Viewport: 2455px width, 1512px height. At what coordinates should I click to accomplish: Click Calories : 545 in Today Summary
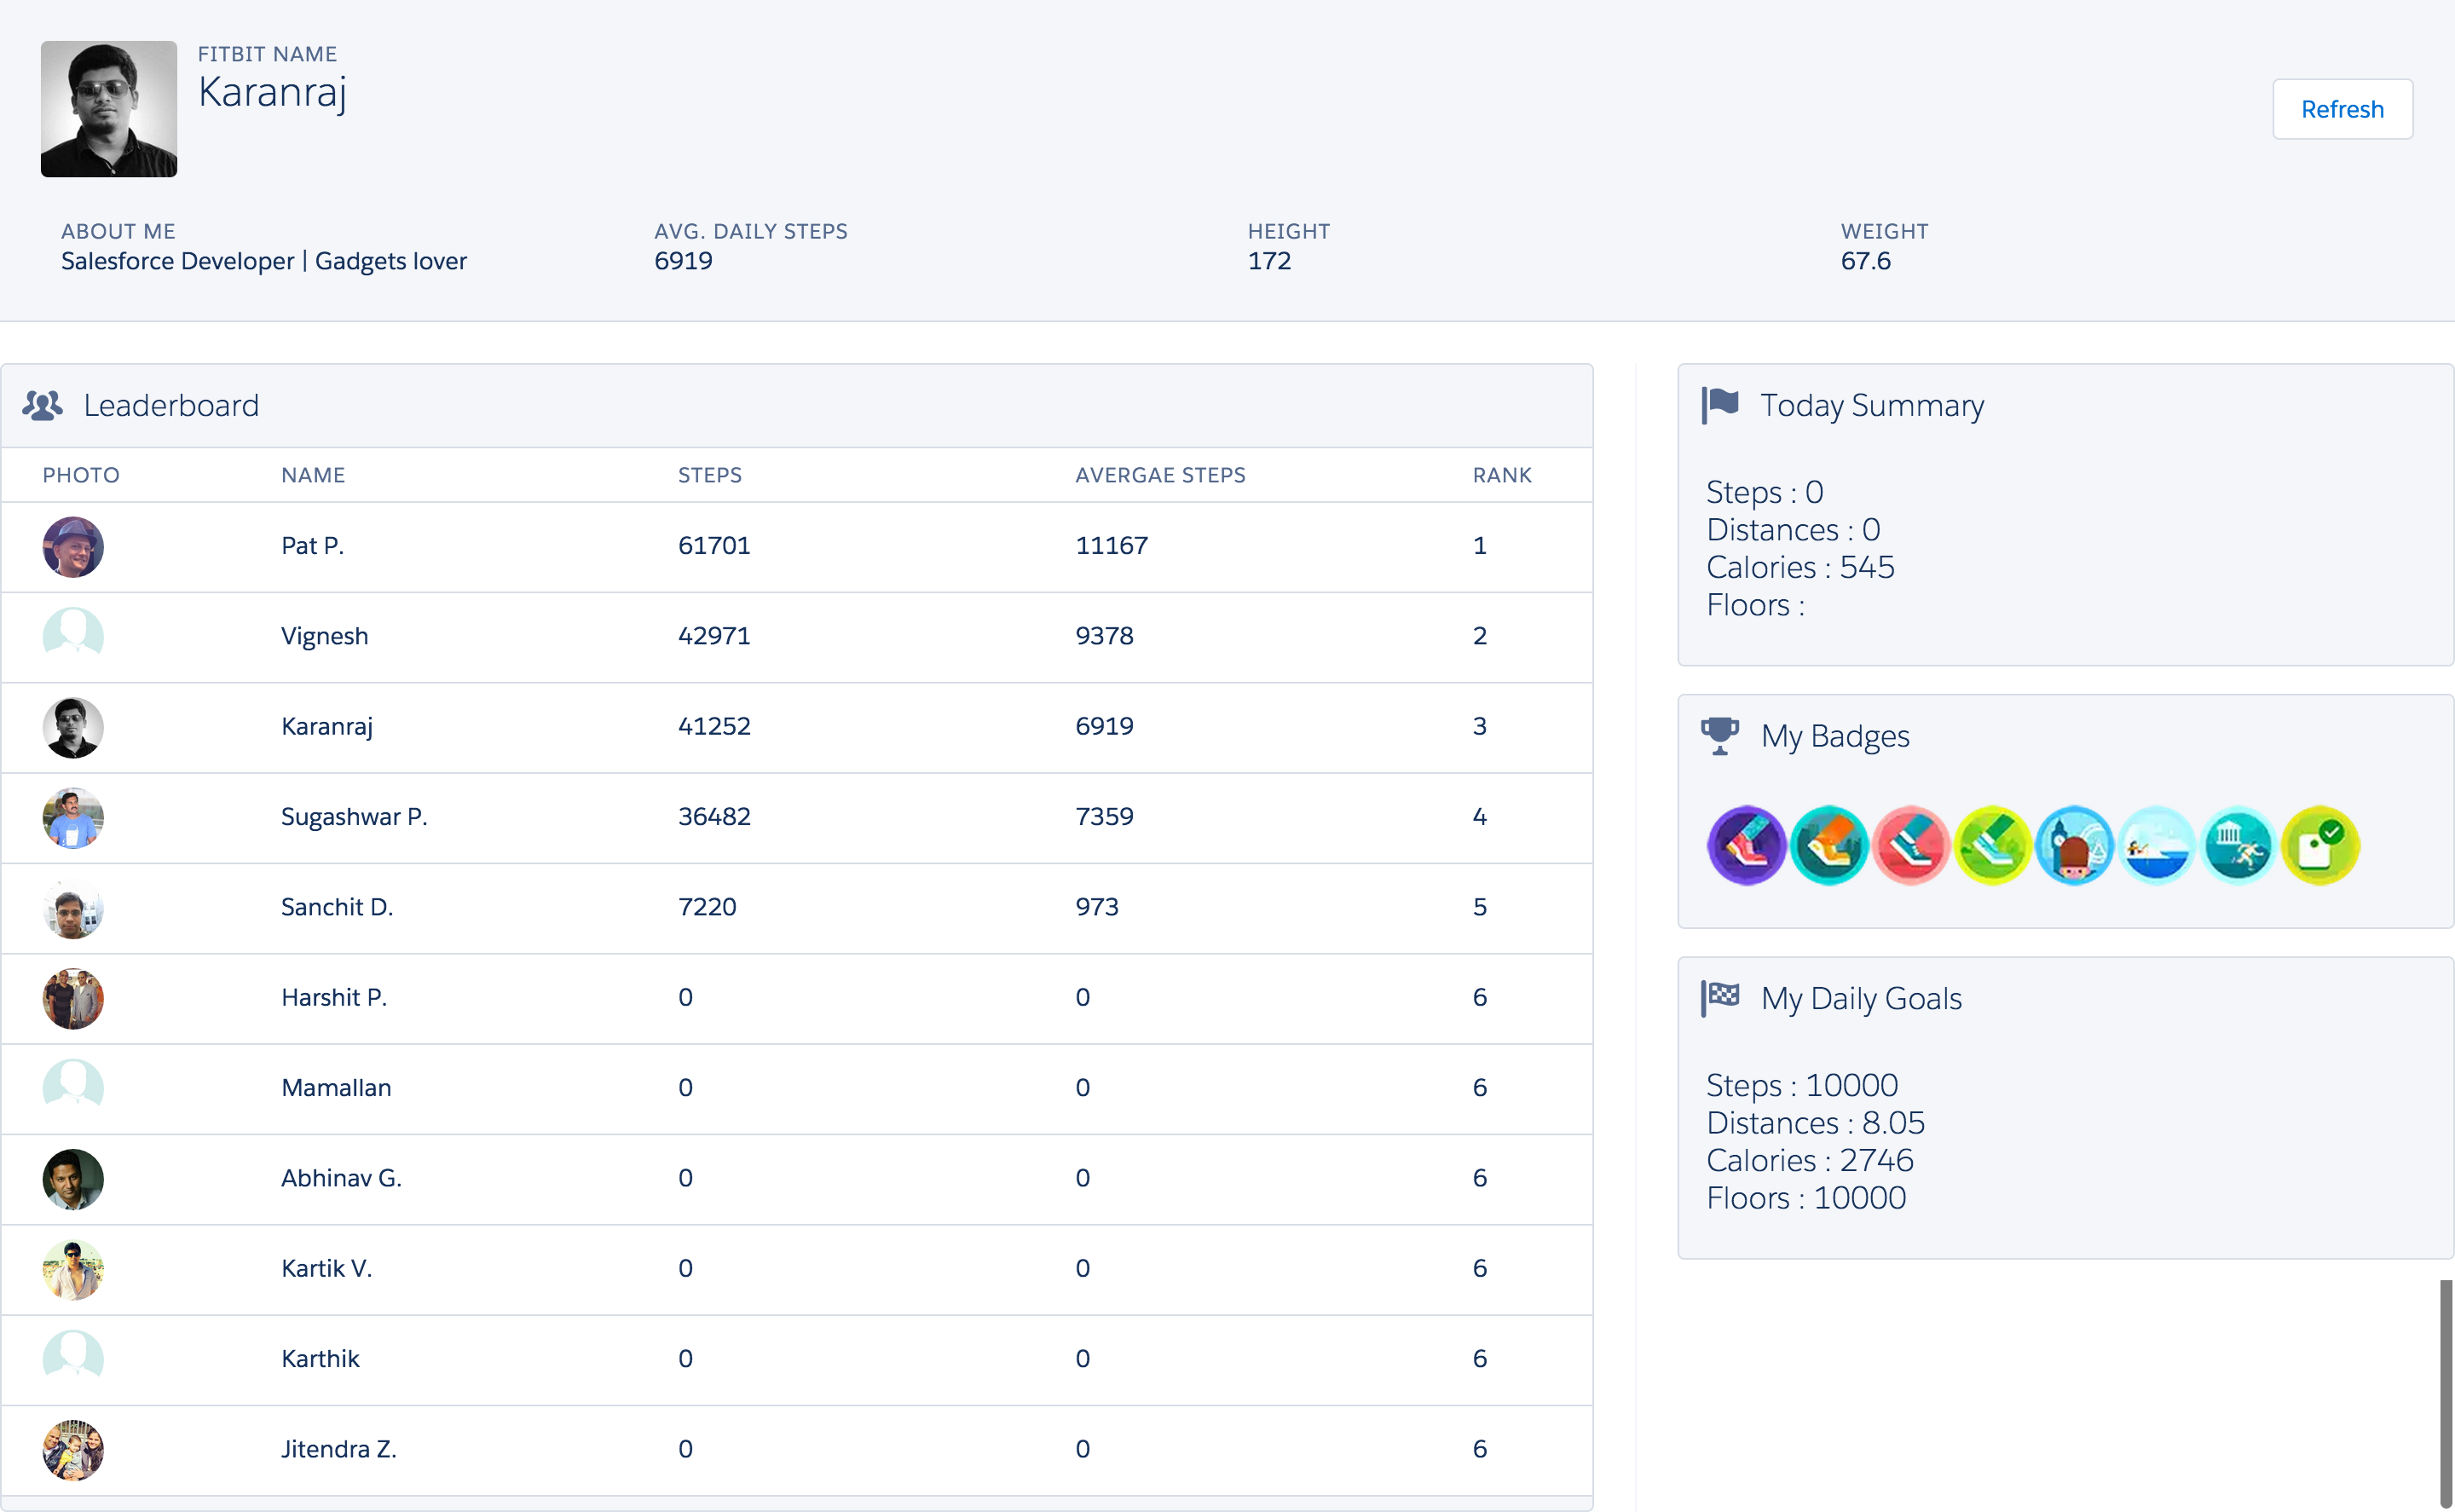1800,567
